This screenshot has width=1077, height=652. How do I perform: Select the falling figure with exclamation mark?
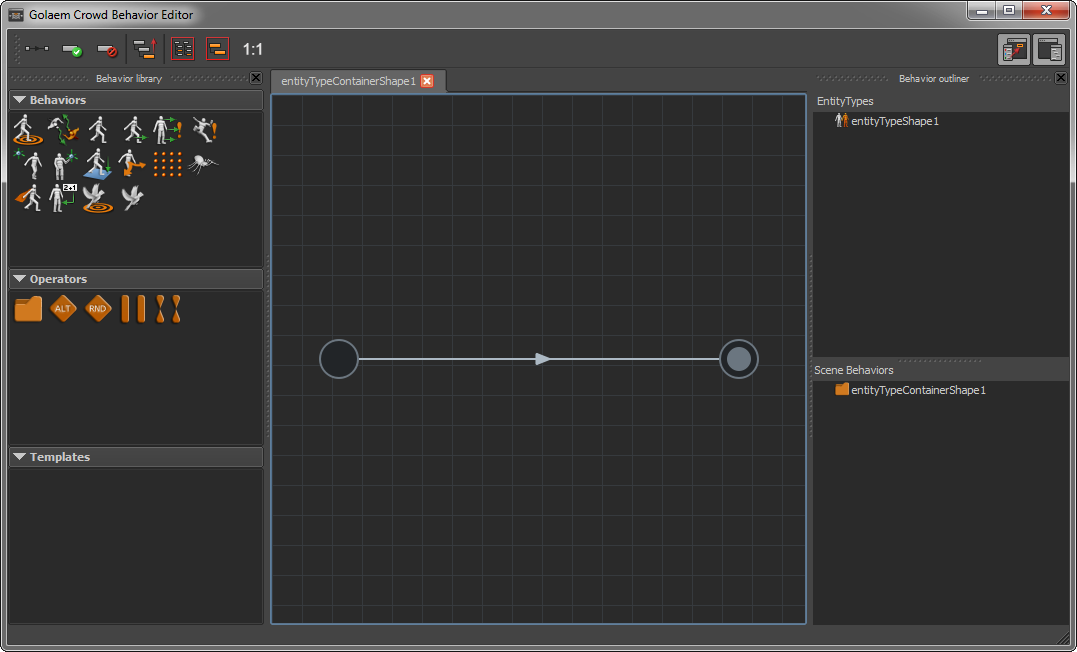coord(204,129)
